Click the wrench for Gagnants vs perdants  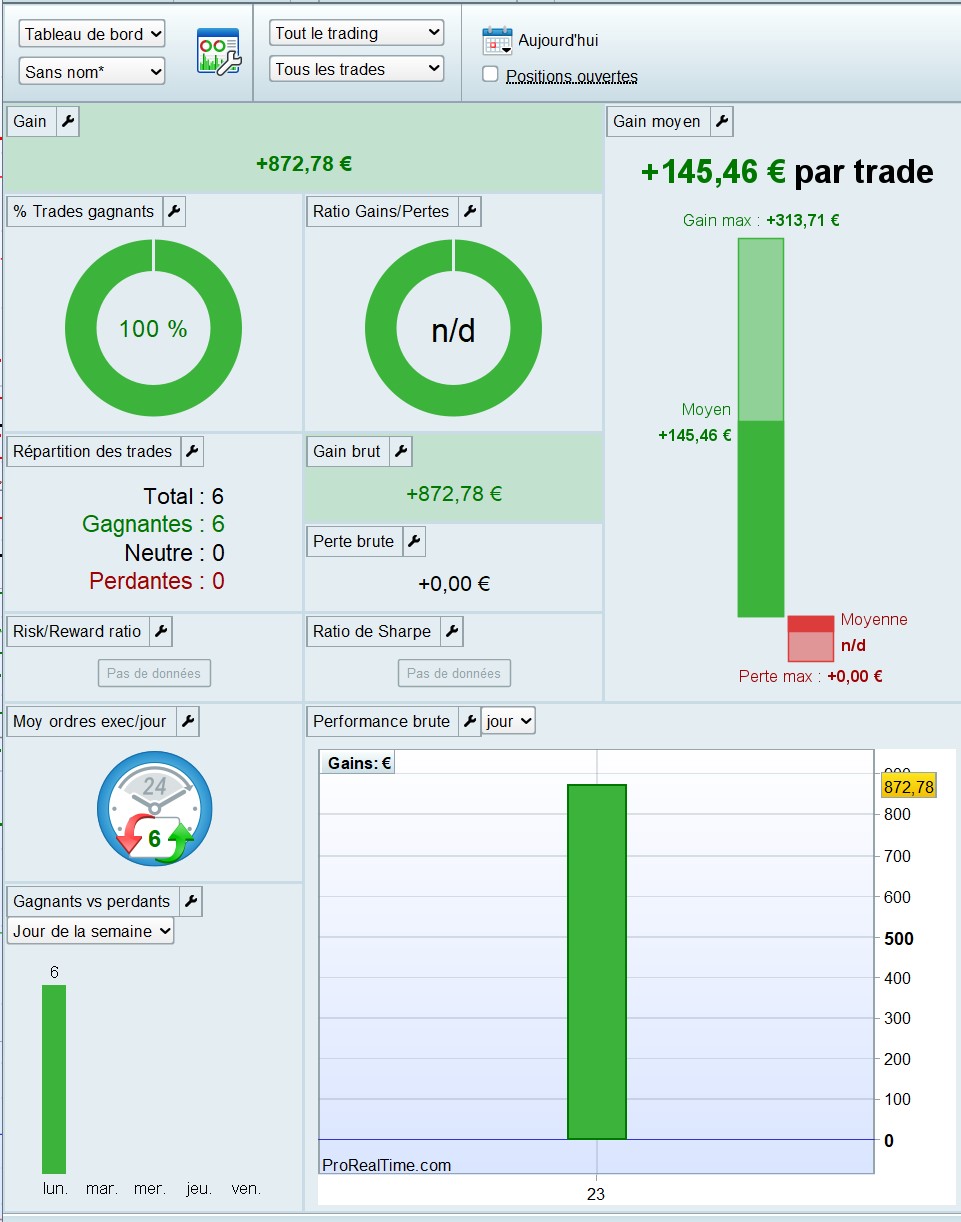(x=191, y=901)
